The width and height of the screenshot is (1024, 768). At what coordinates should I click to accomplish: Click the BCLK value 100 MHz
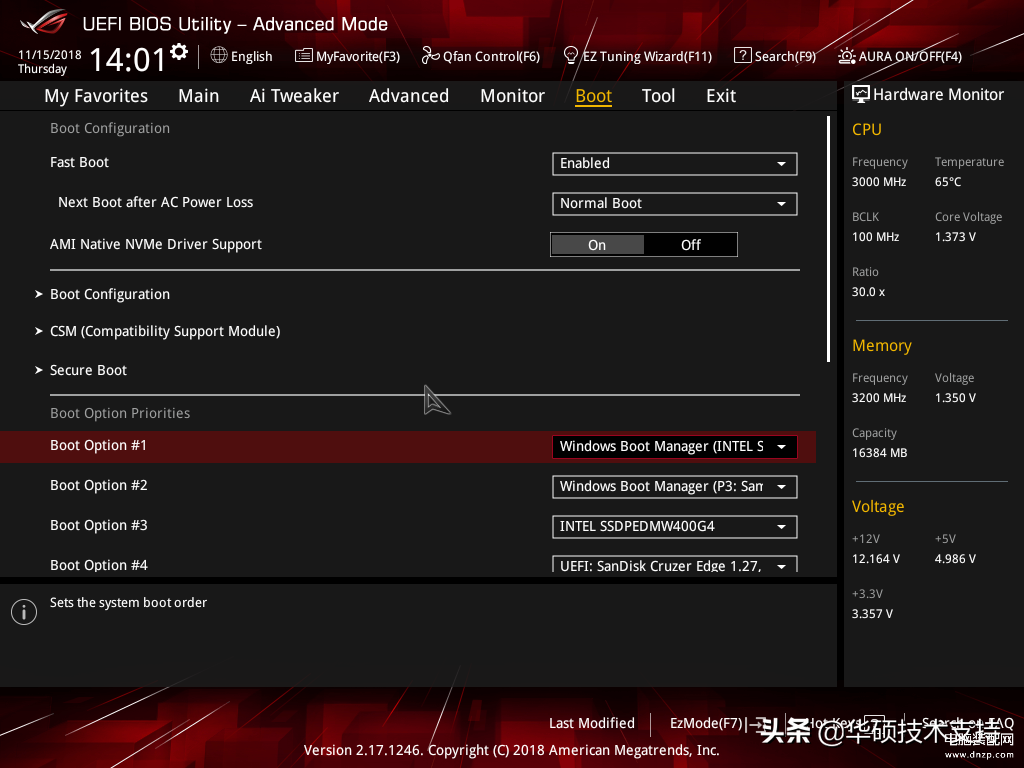click(x=876, y=237)
